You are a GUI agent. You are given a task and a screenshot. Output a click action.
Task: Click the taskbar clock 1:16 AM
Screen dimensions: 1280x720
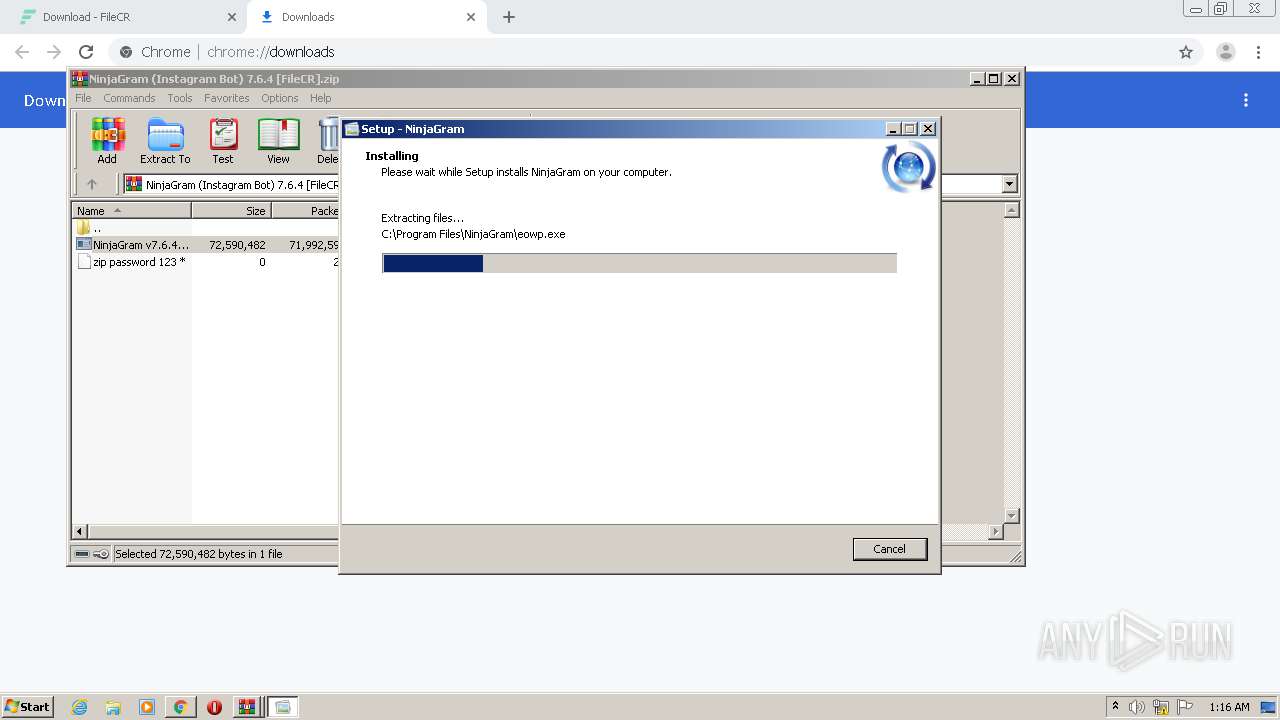click(x=1229, y=707)
